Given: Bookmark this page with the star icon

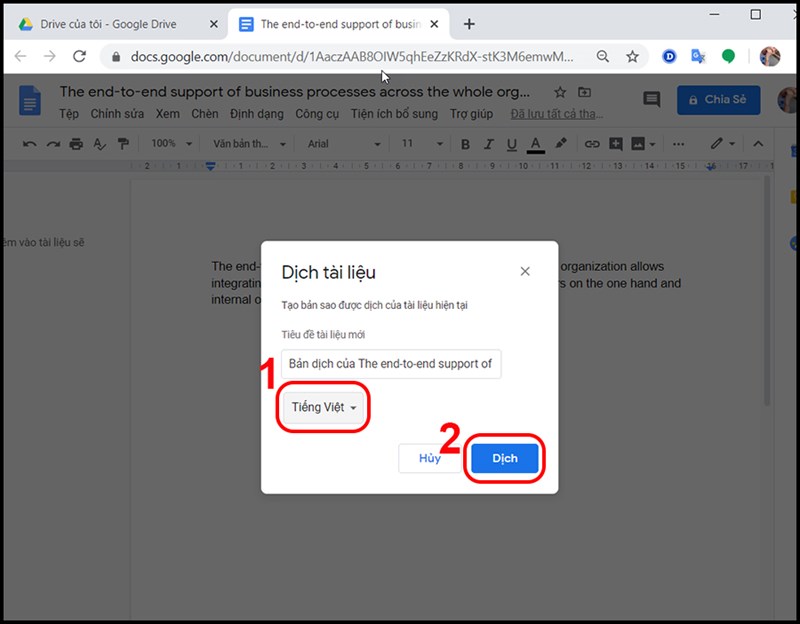Looking at the screenshot, I should click(632, 57).
